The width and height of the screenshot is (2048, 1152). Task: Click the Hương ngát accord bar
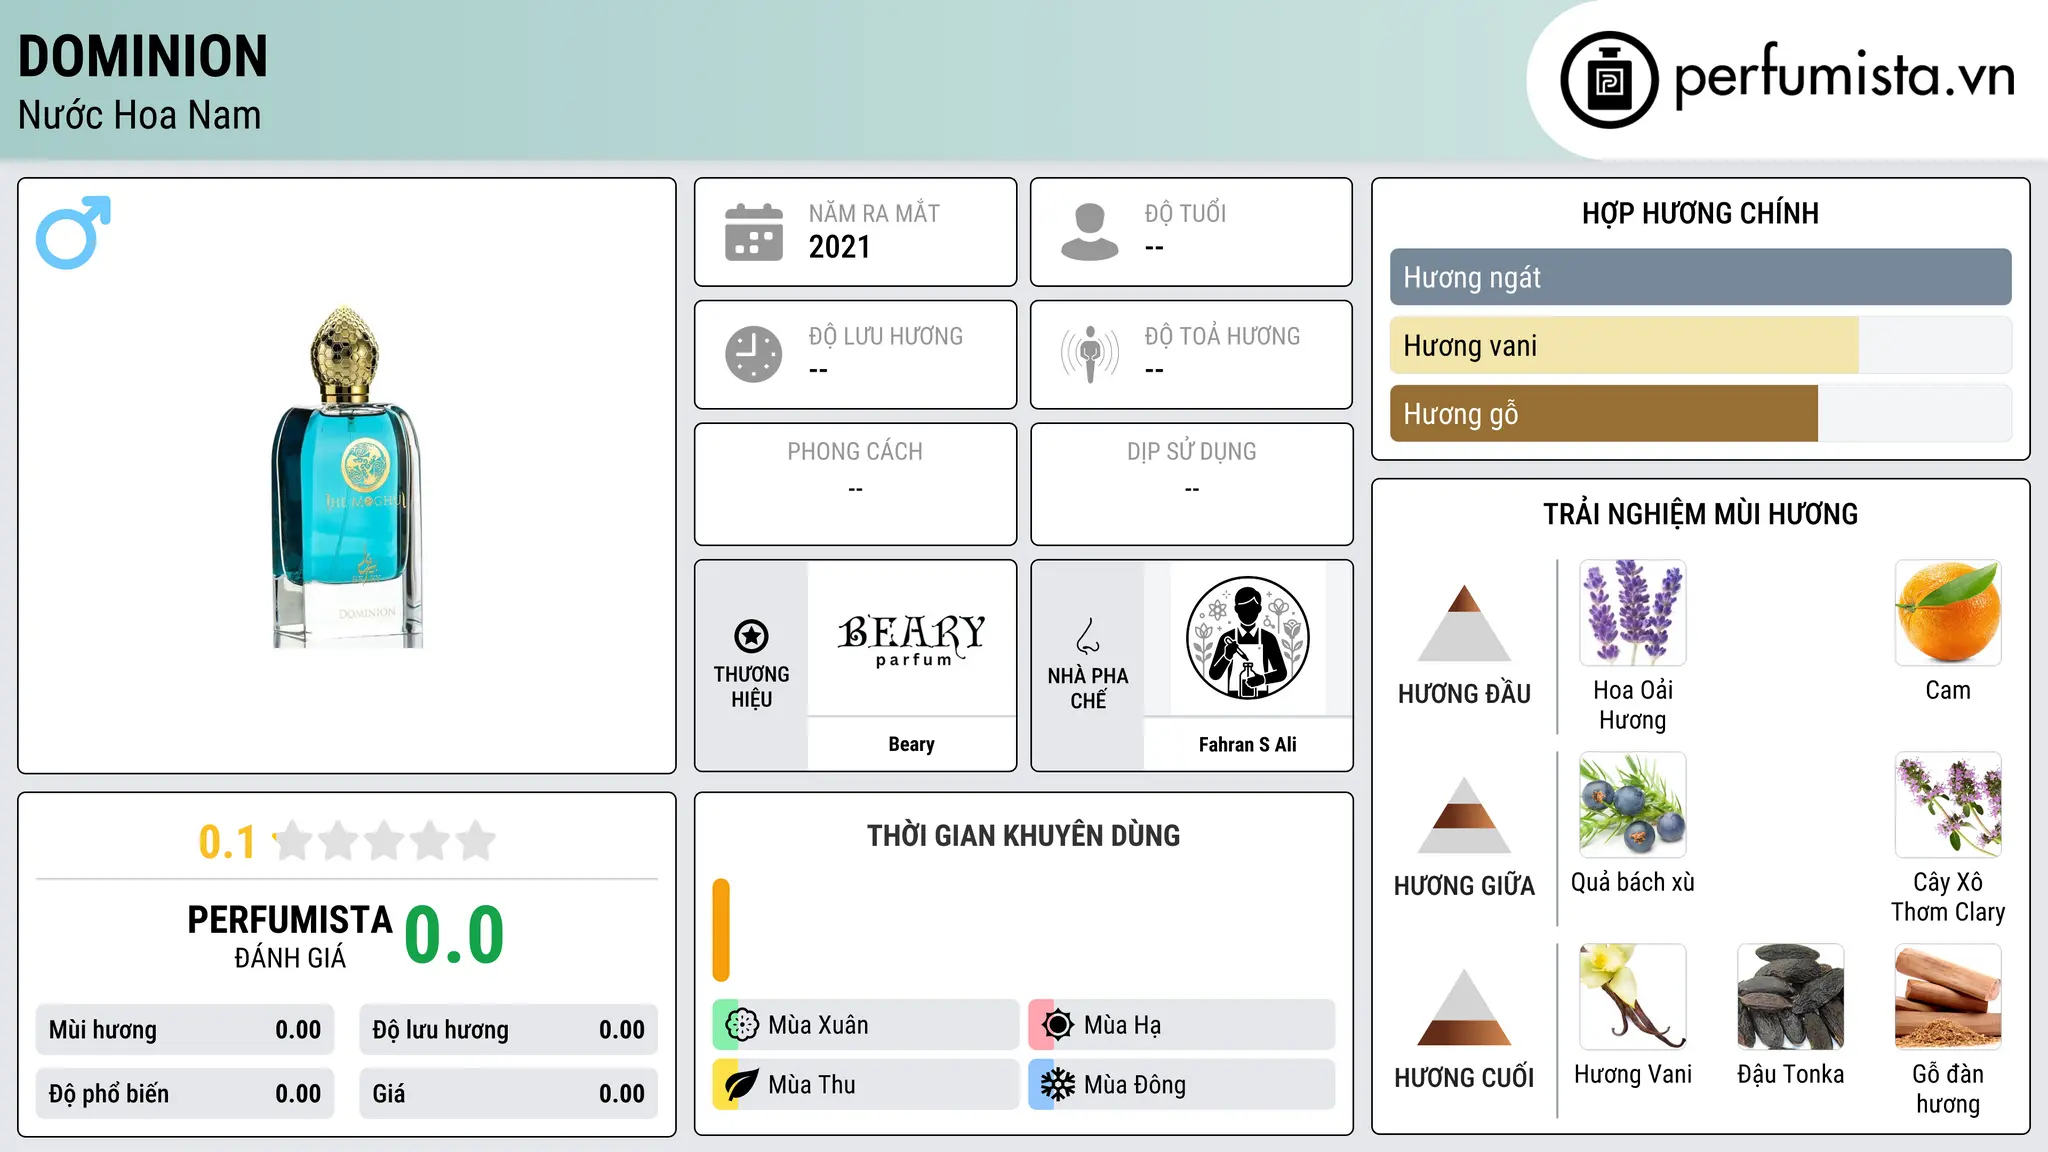1700,277
